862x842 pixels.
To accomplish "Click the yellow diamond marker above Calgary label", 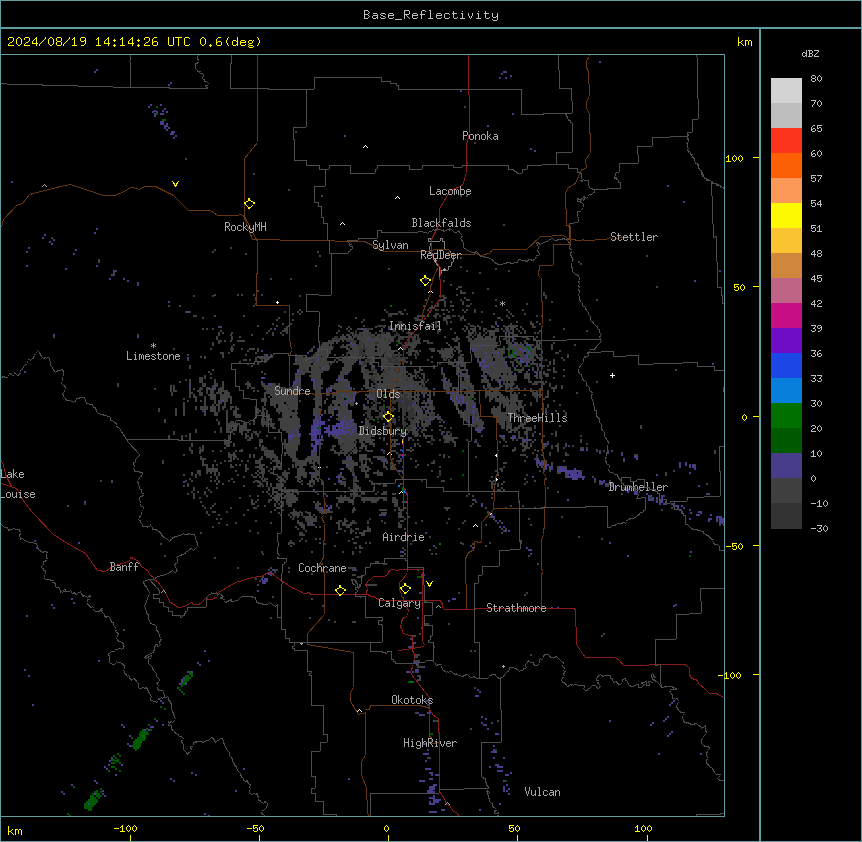I will pos(405,589).
